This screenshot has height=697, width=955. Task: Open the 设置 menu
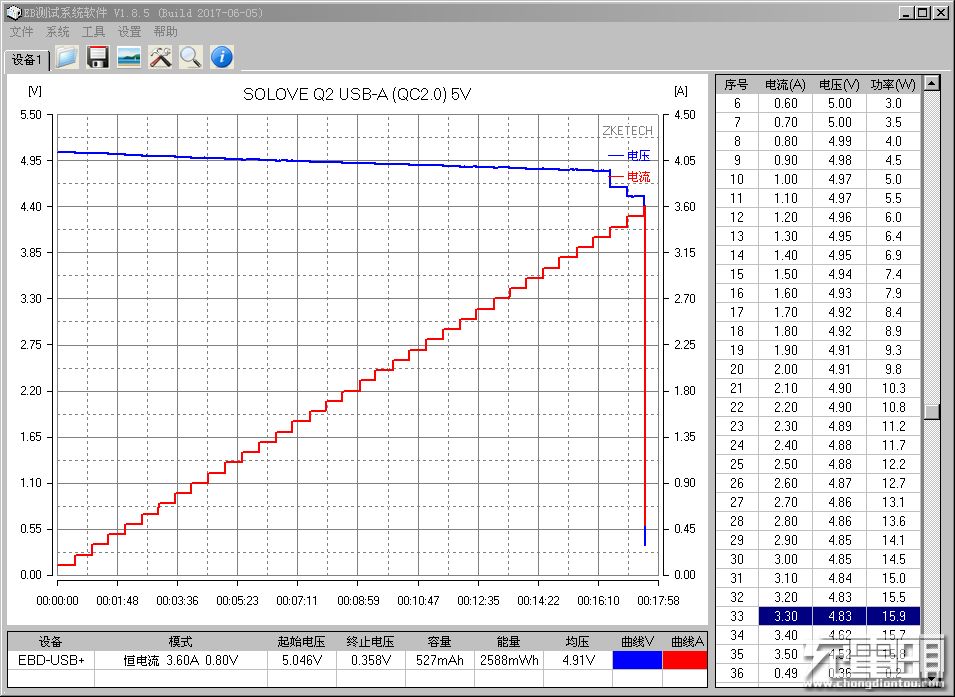[129, 32]
